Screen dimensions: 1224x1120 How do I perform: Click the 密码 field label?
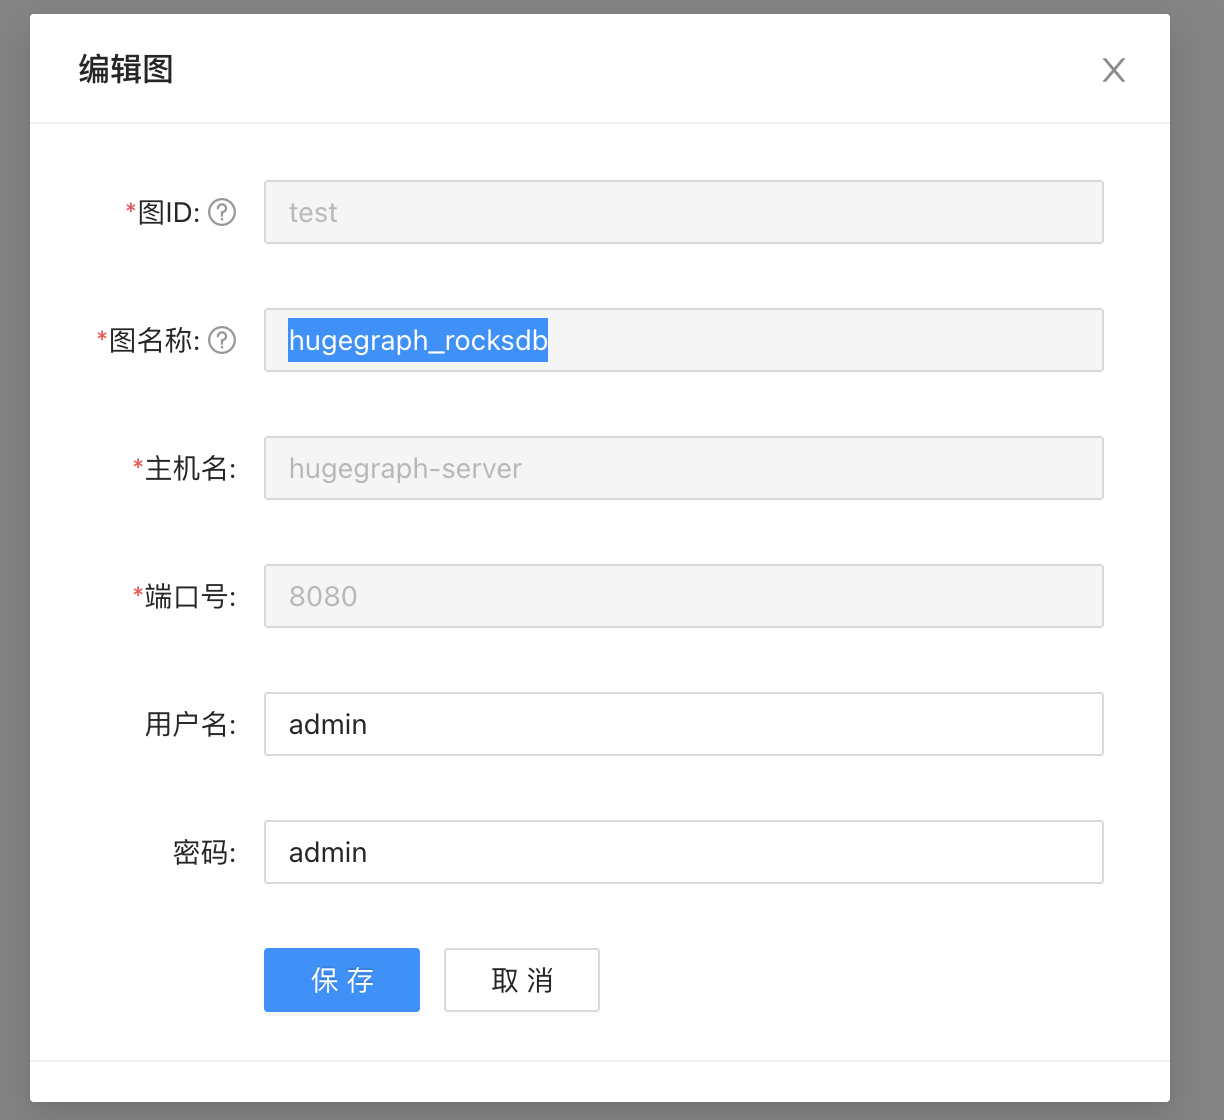204,852
